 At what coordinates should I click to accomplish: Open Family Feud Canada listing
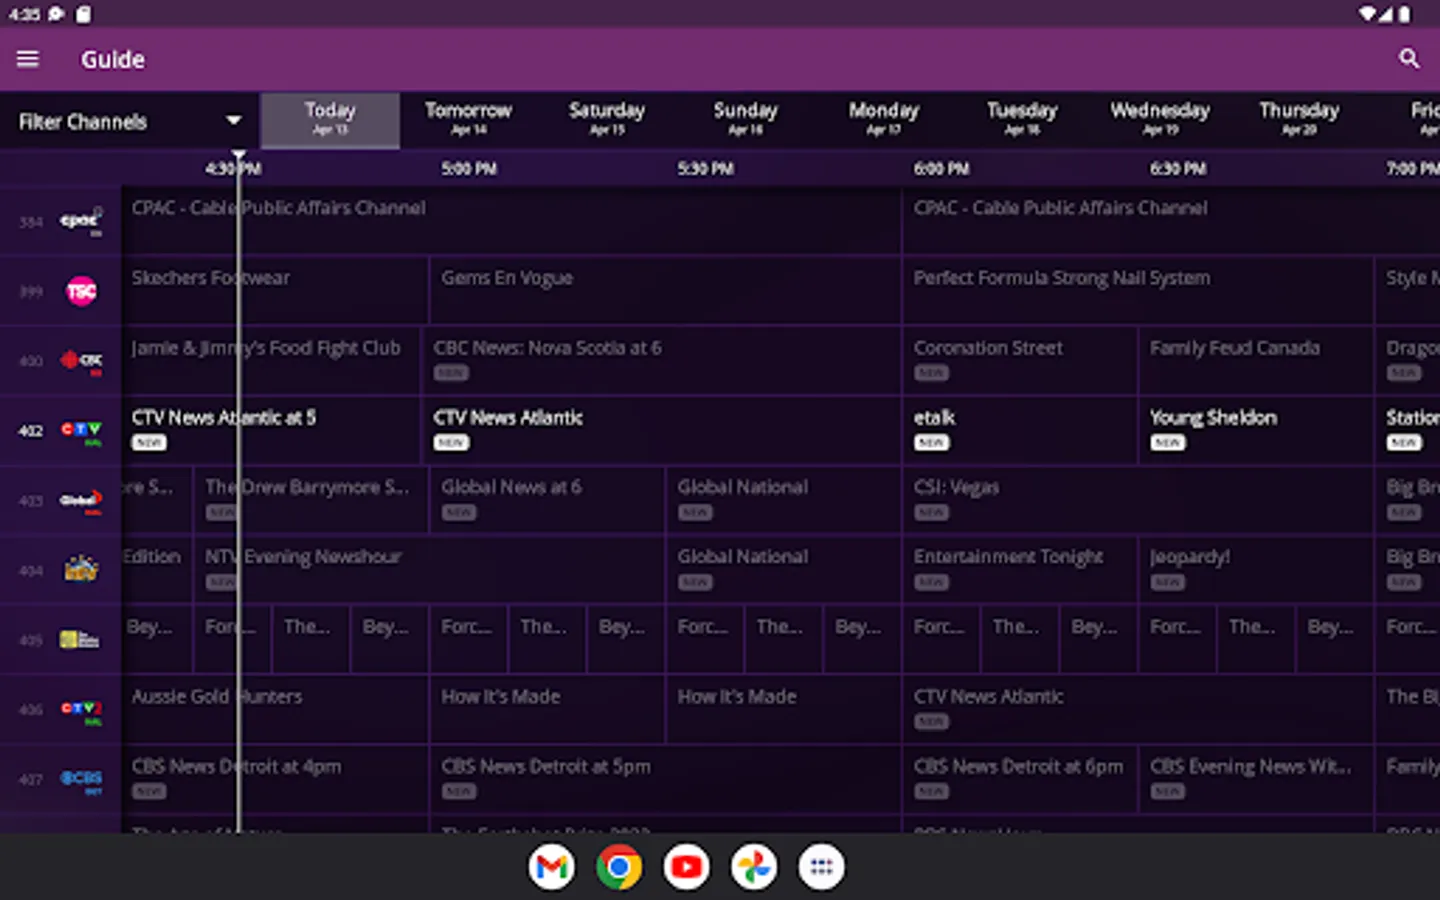pyautogui.click(x=1256, y=360)
